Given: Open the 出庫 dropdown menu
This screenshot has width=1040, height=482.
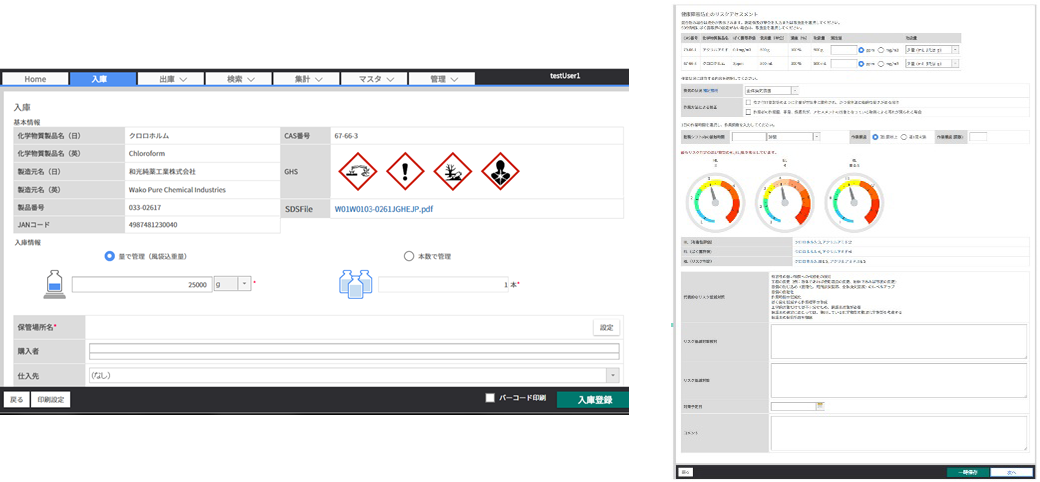Looking at the screenshot, I should pos(165,78).
